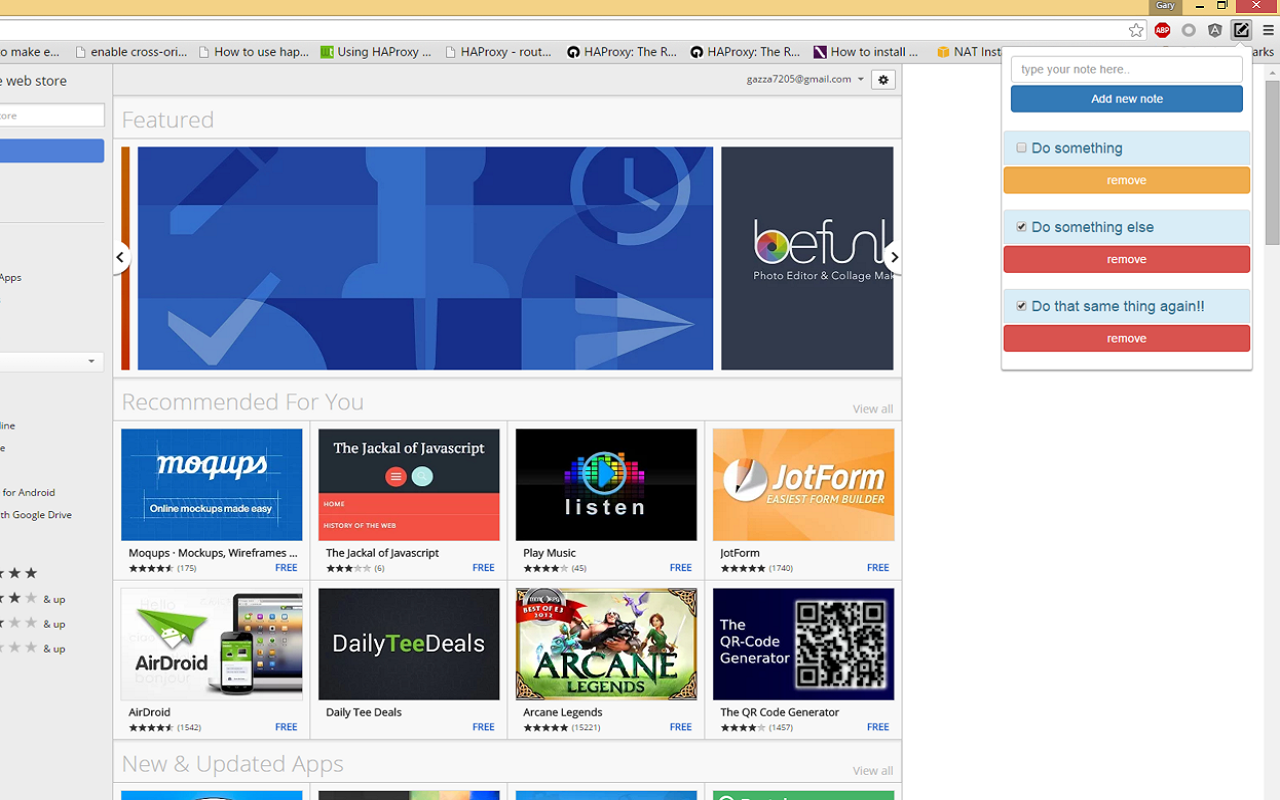Click FREE on the Arcane Legends card

(x=681, y=727)
